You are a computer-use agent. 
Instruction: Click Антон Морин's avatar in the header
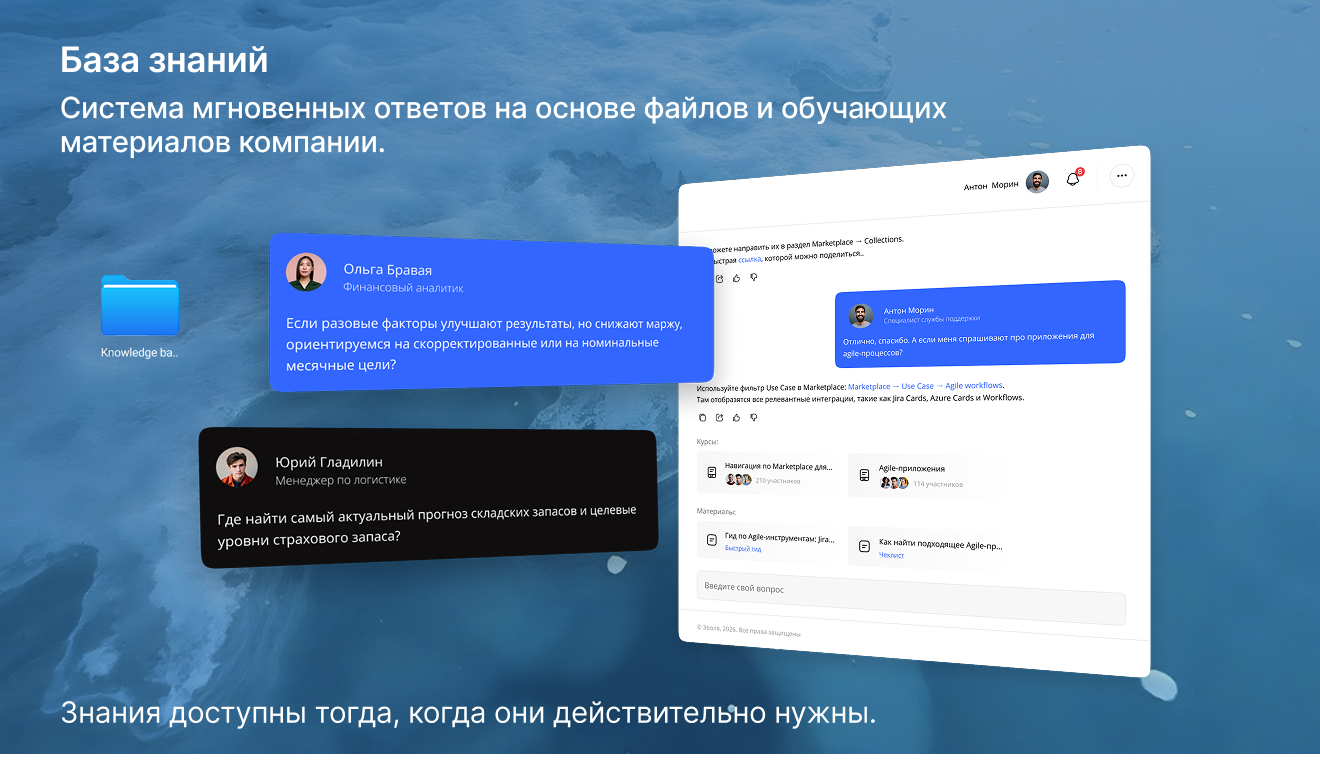pyautogui.click(x=1037, y=182)
